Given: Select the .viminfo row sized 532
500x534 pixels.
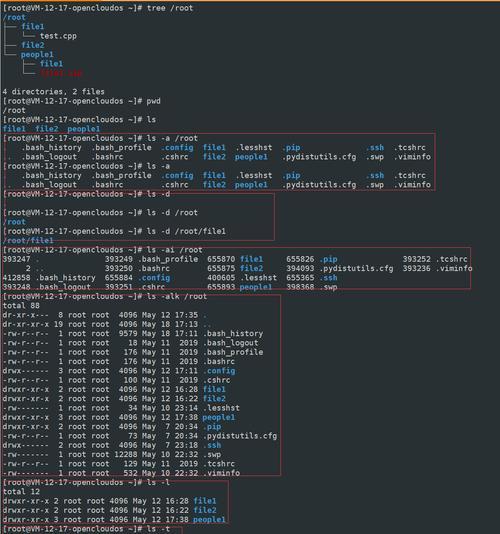Looking at the screenshot, I should click(x=121, y=473).
